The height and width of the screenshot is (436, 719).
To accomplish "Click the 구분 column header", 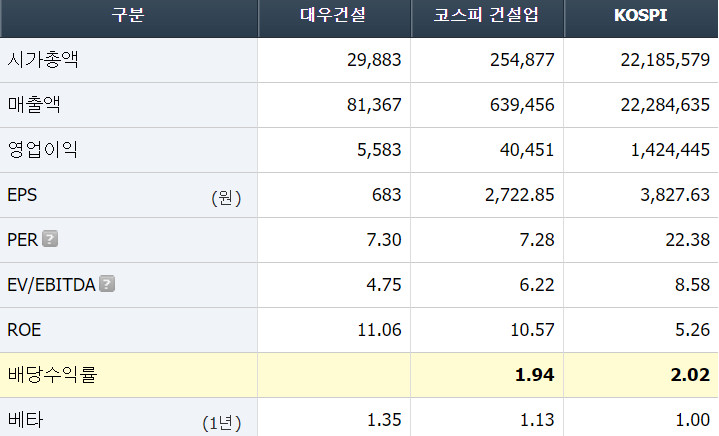I will (x=128, y=15).
